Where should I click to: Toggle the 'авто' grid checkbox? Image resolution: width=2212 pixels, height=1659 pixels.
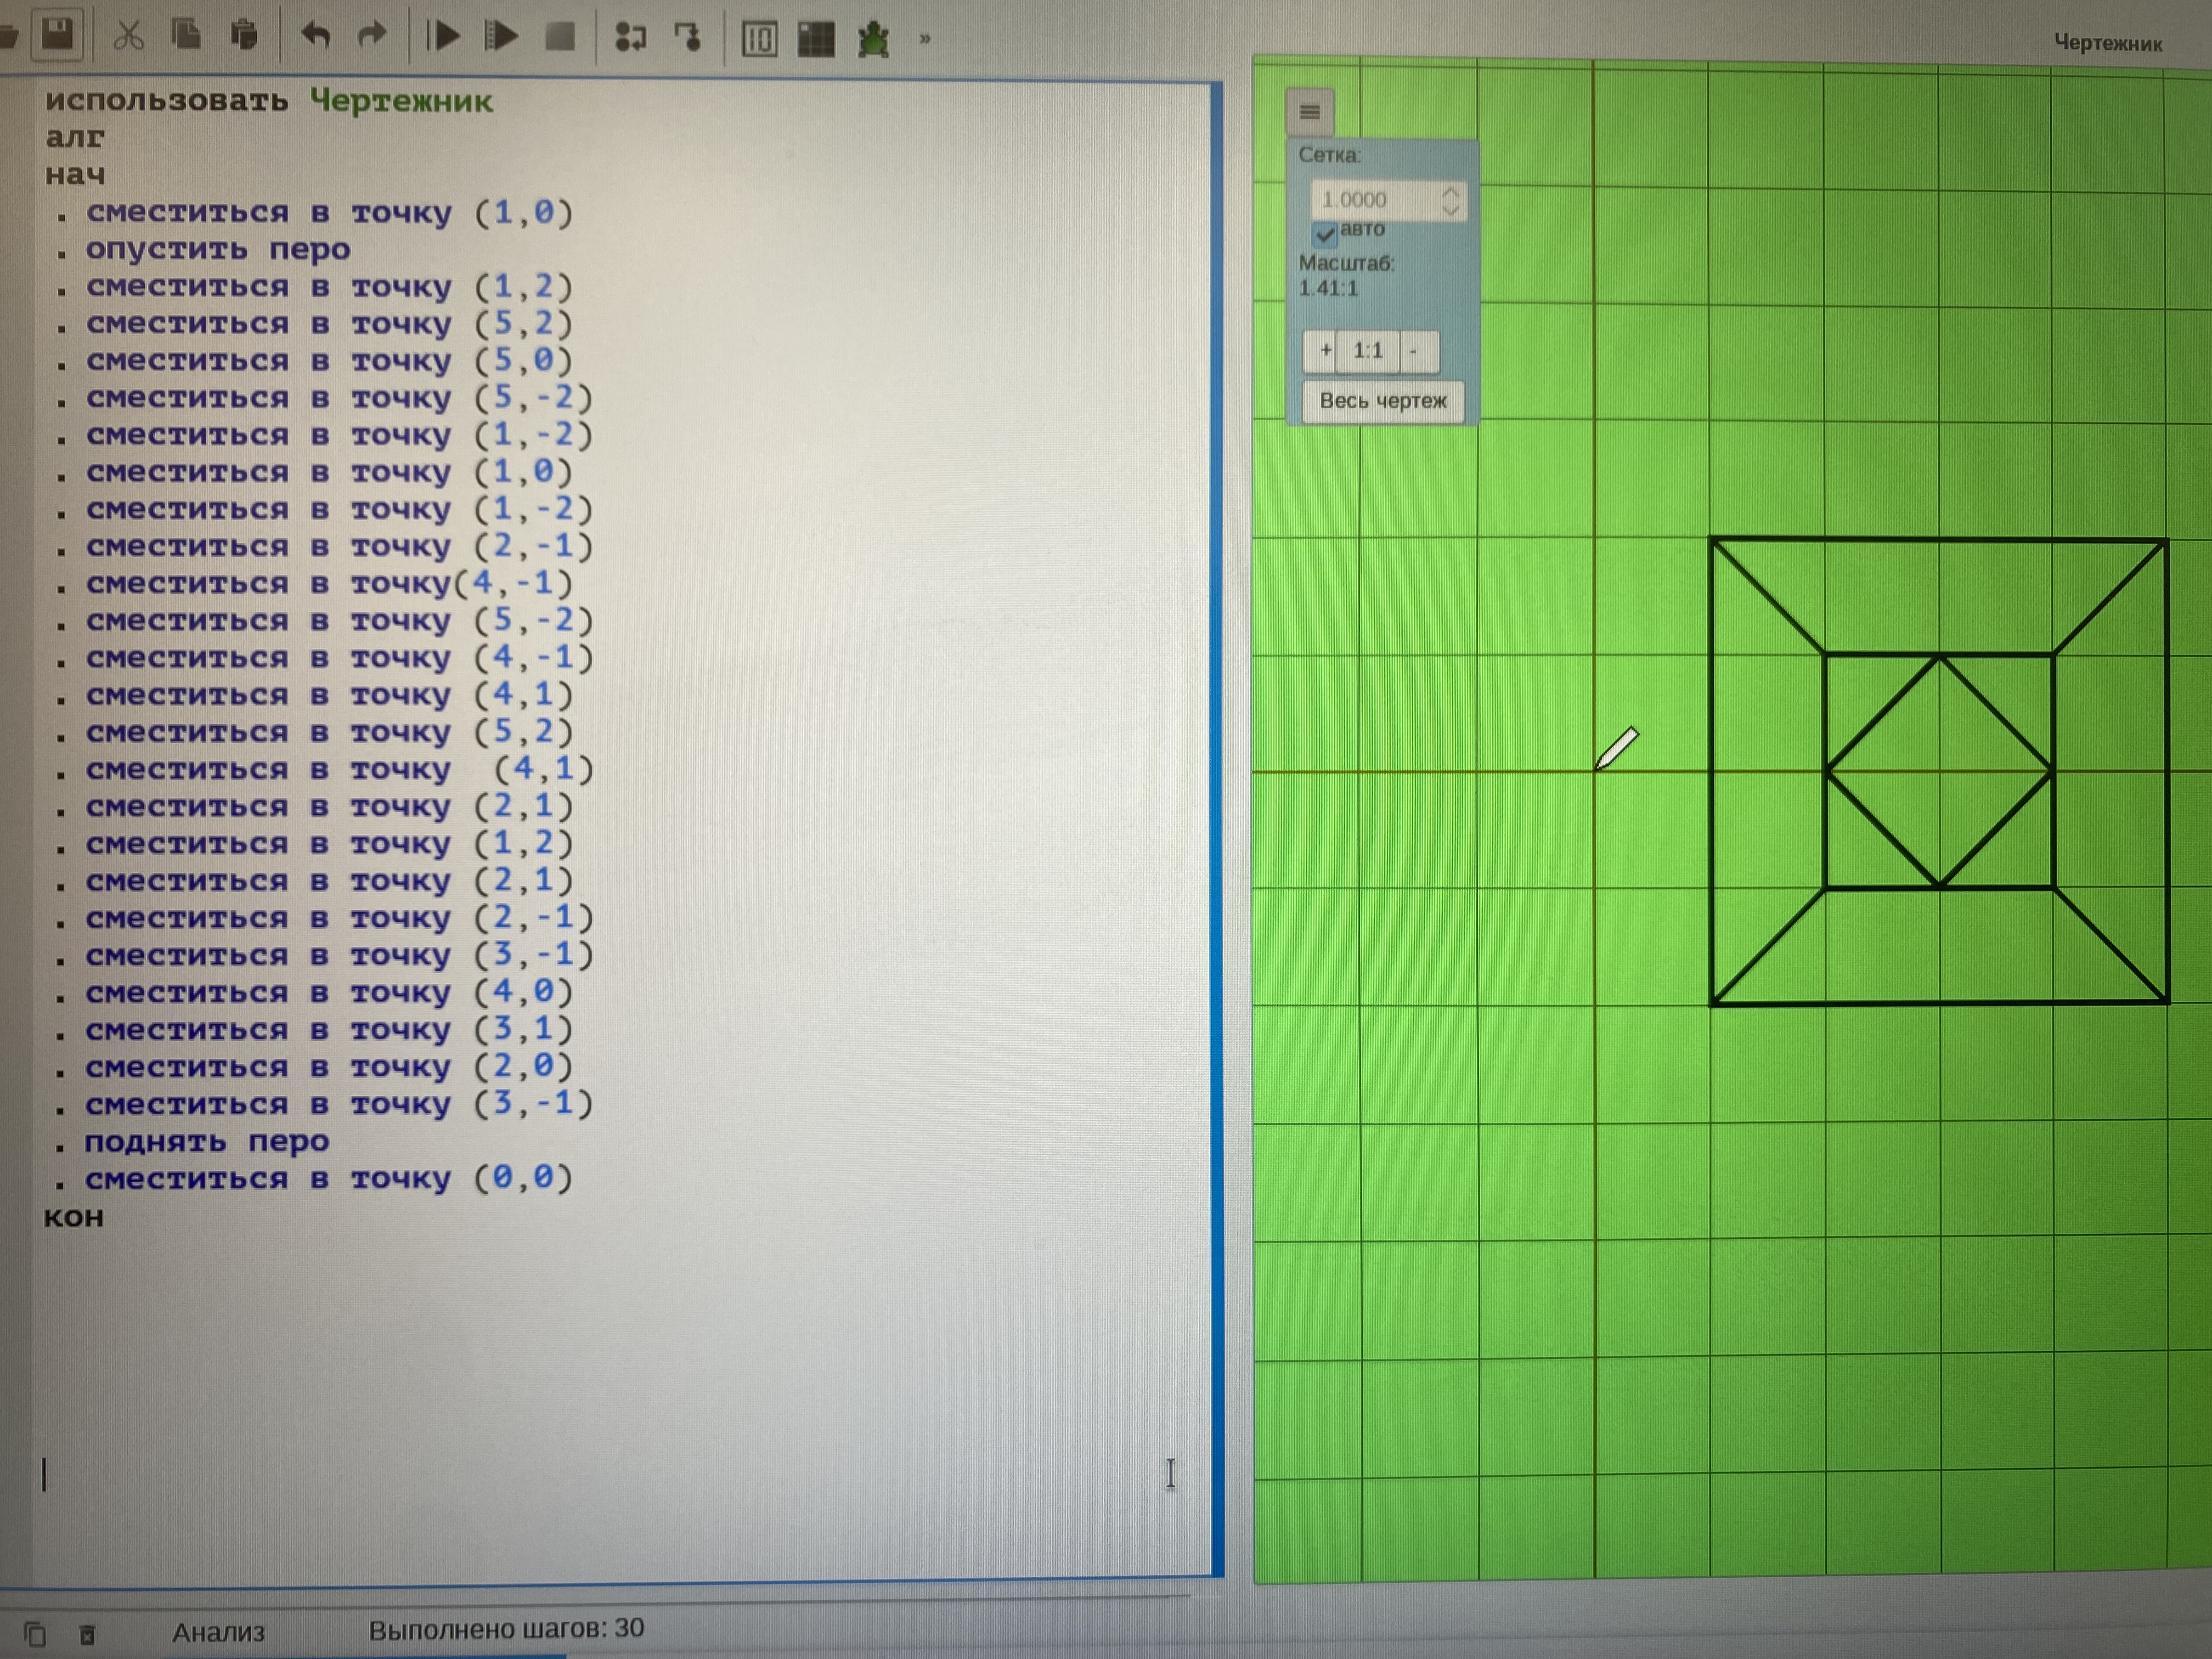pos(1326,233)
